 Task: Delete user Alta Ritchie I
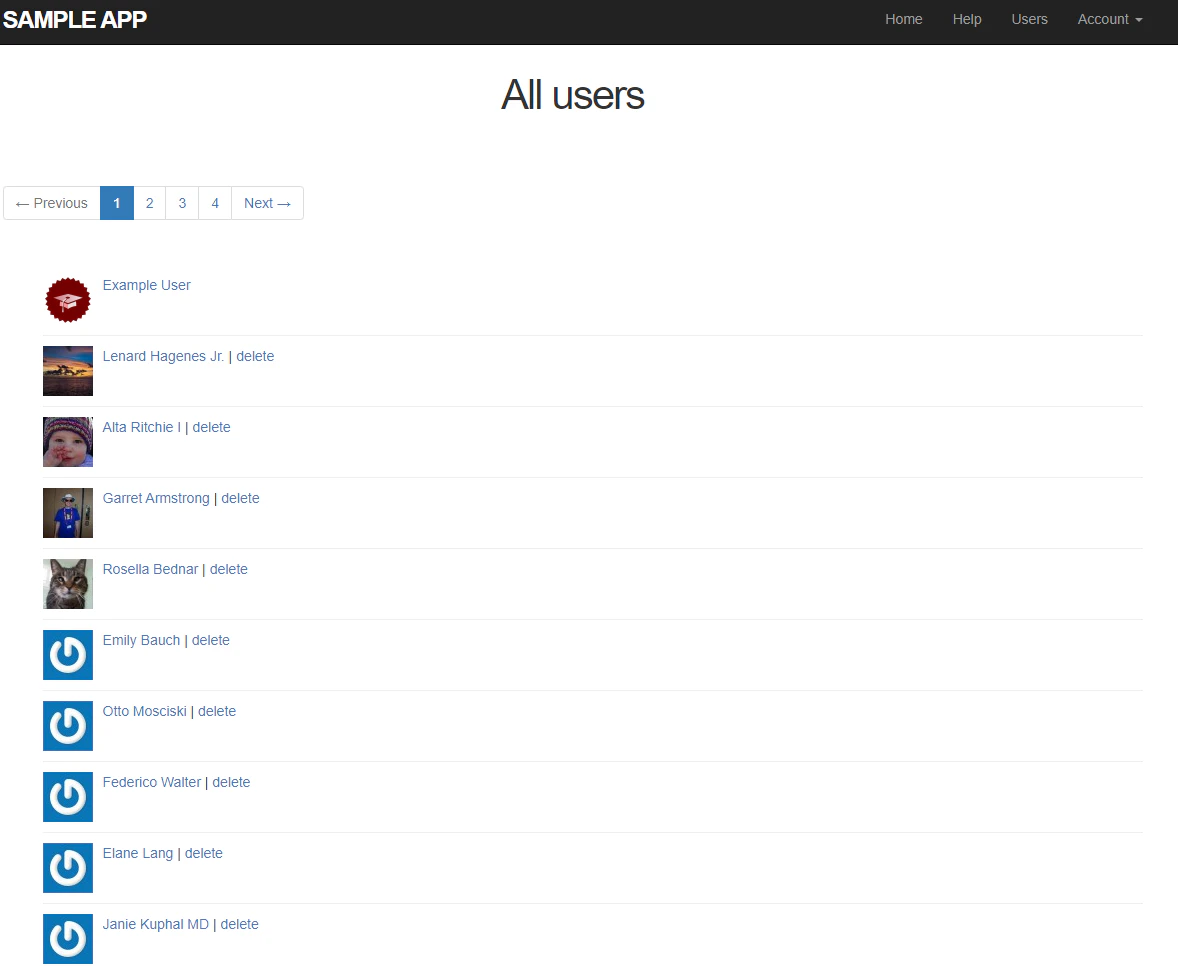(211, 427)
